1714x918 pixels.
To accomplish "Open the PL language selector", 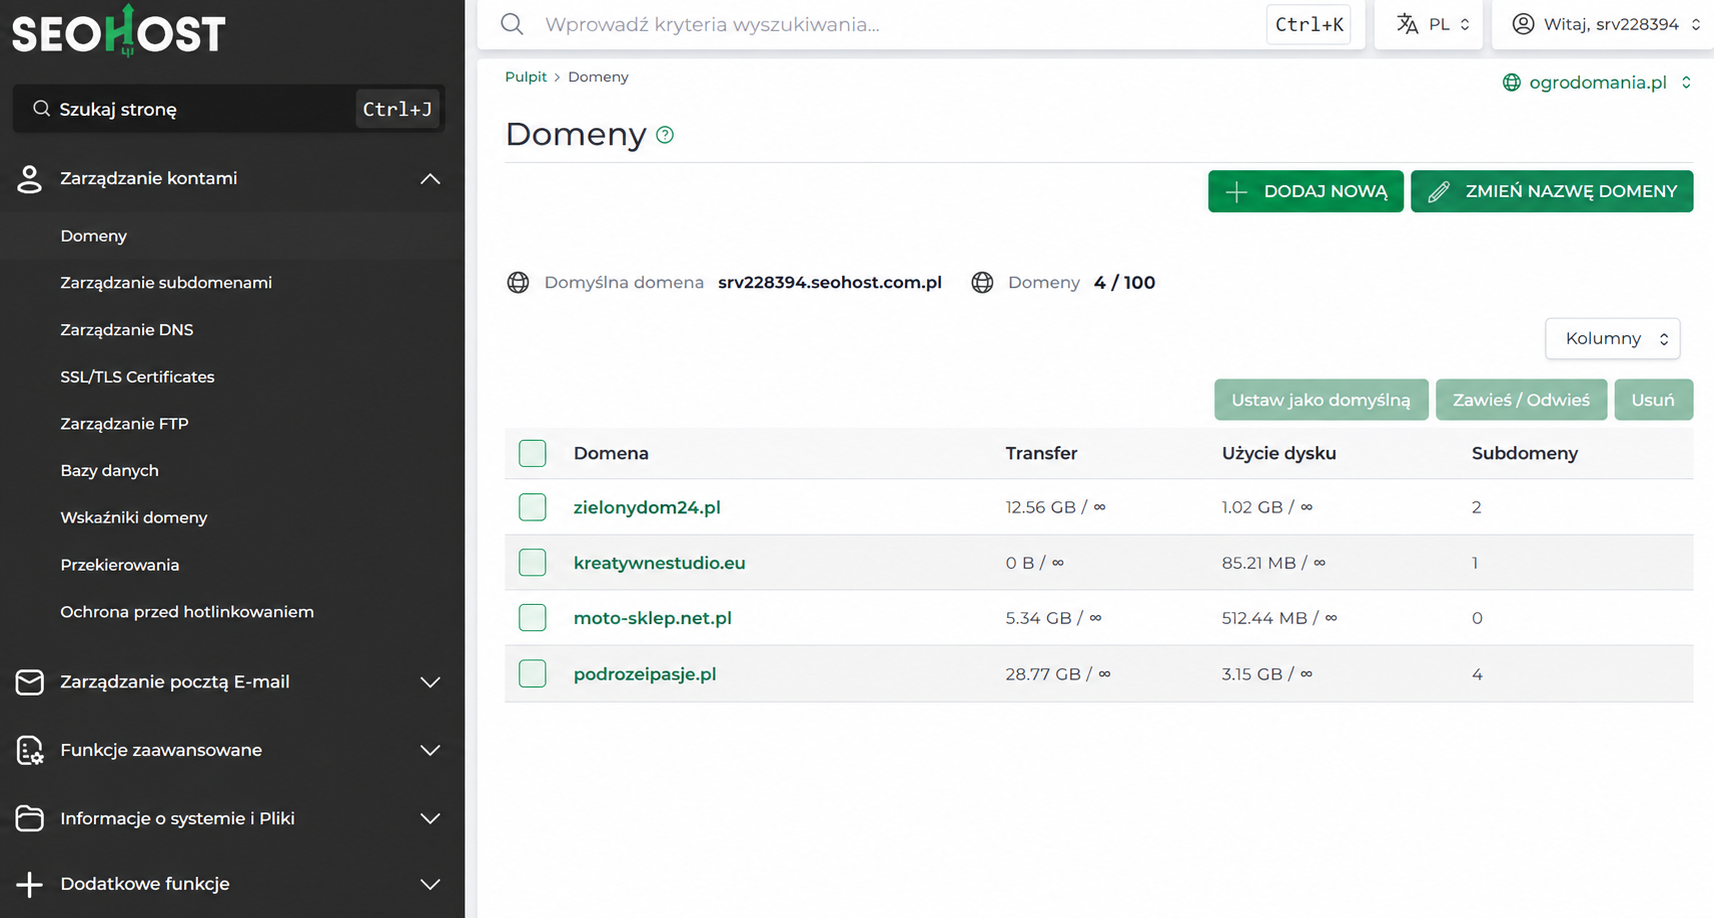I will (x=1428, y=24).
